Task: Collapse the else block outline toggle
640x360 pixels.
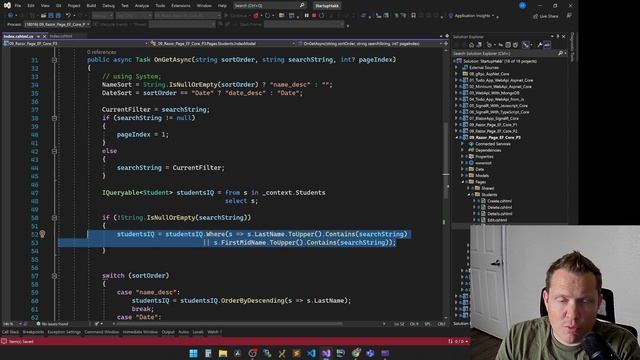Action: click(54, 151)
